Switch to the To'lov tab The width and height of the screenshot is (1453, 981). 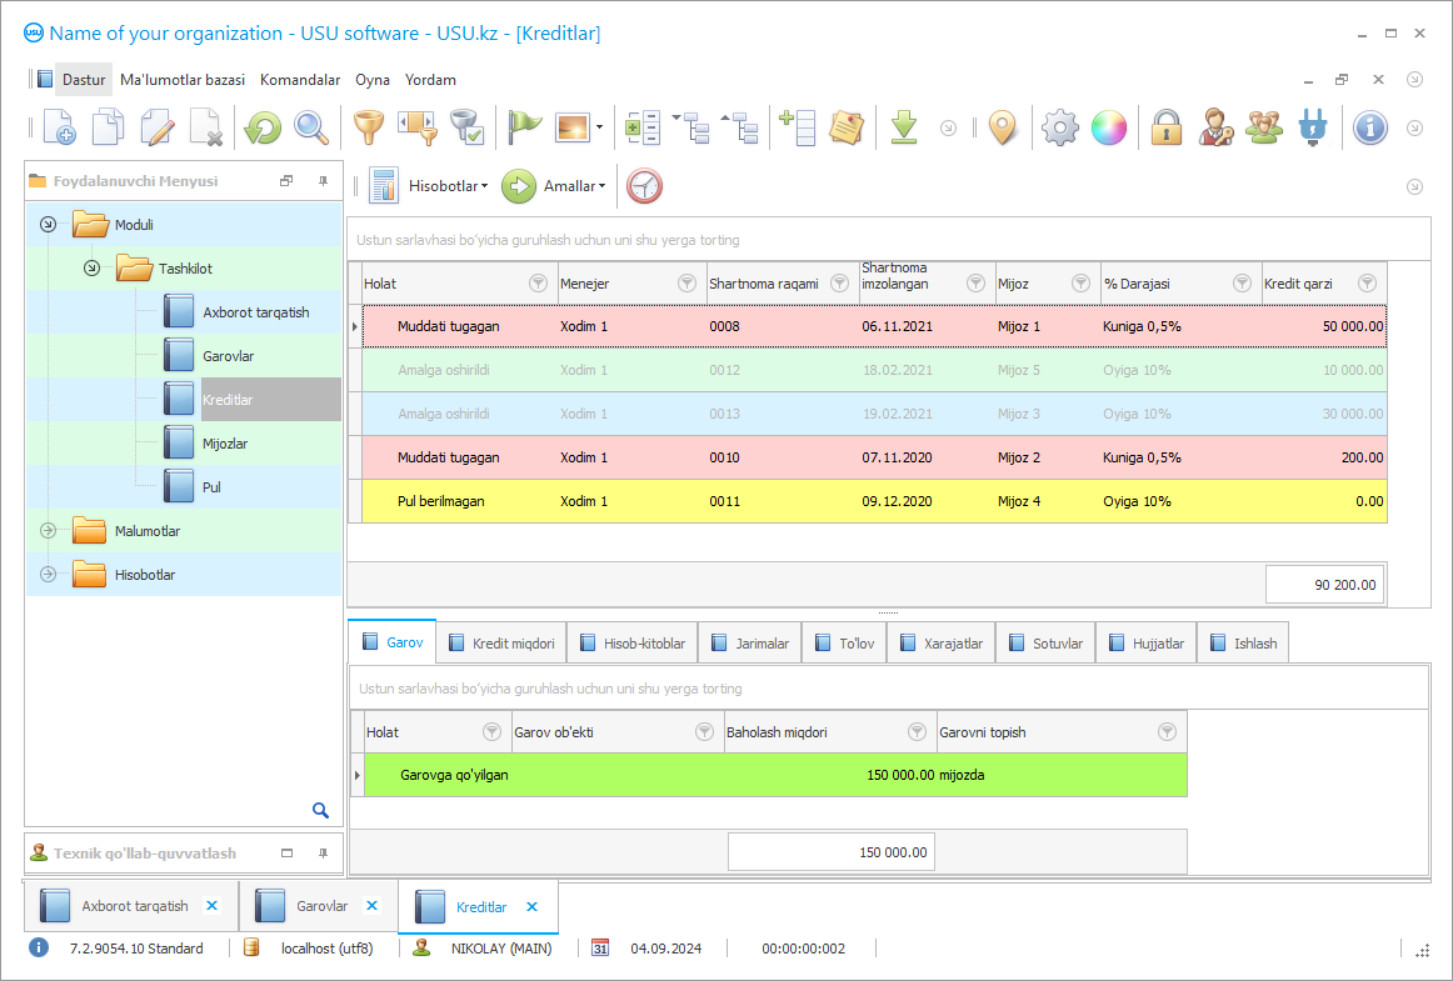tap(845, 643)
